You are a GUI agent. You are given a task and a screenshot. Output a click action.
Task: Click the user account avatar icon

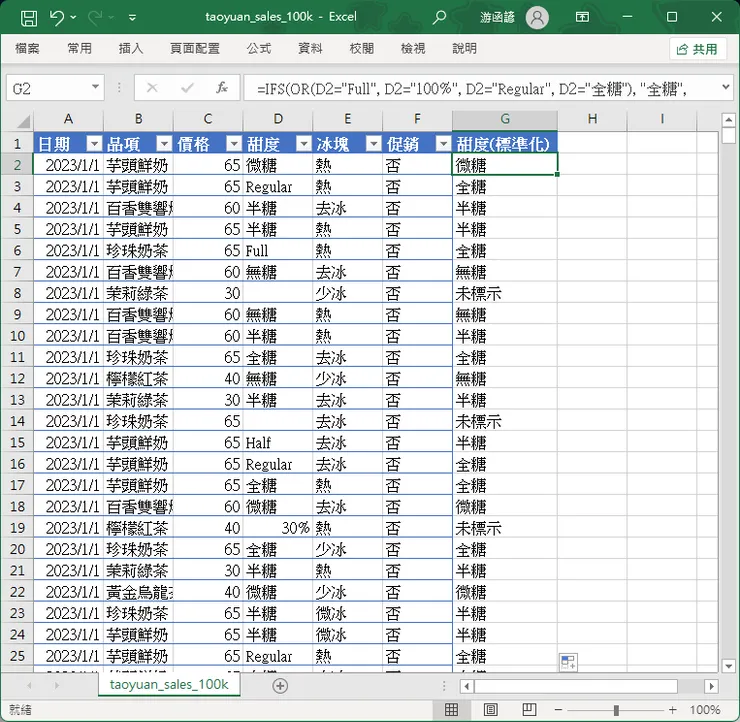537,17
